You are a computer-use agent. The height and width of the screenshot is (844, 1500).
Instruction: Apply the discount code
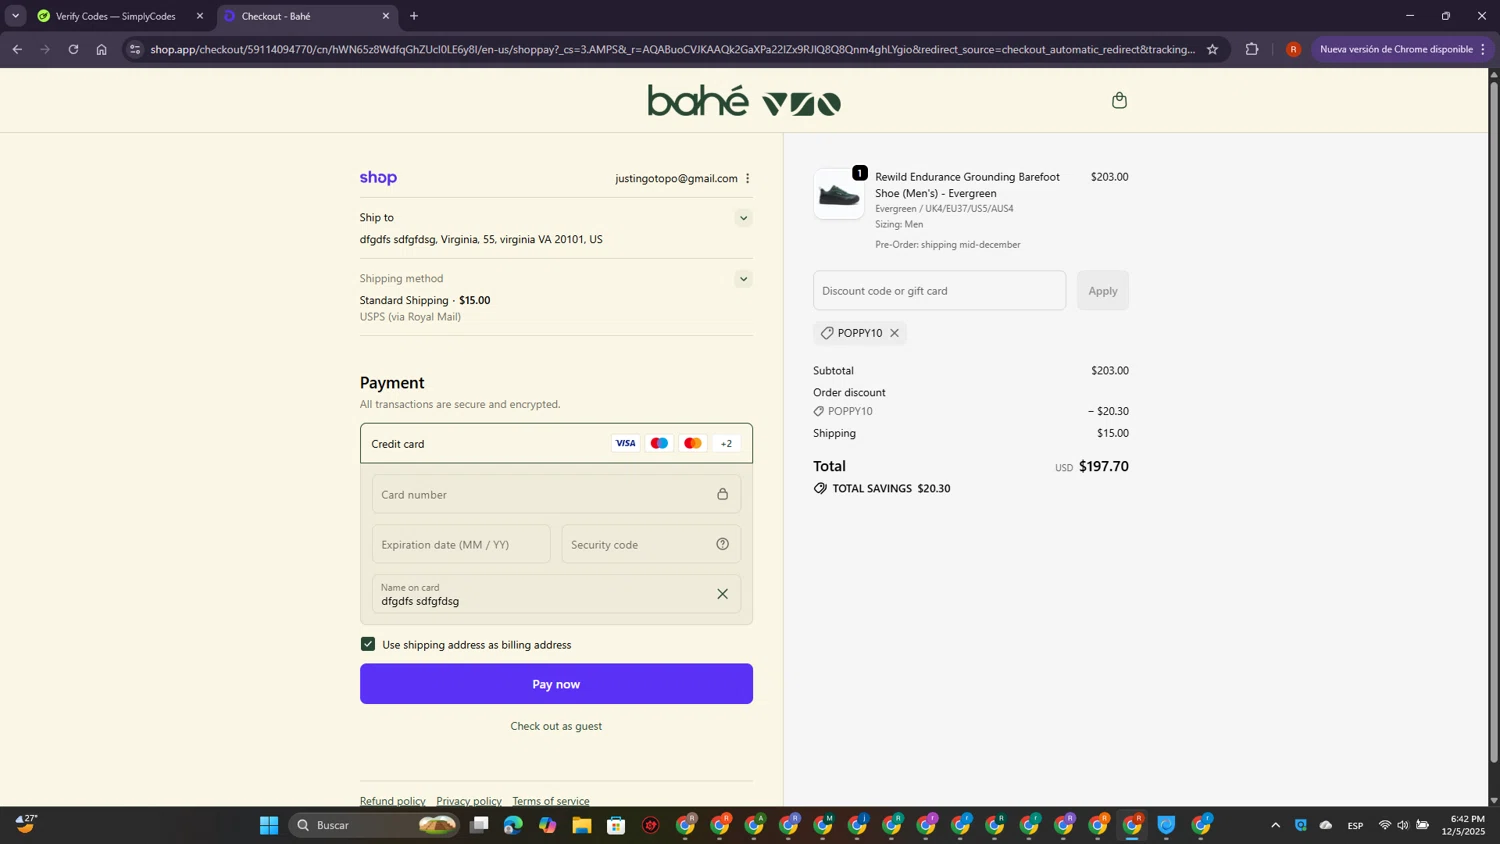point(1103,290)
